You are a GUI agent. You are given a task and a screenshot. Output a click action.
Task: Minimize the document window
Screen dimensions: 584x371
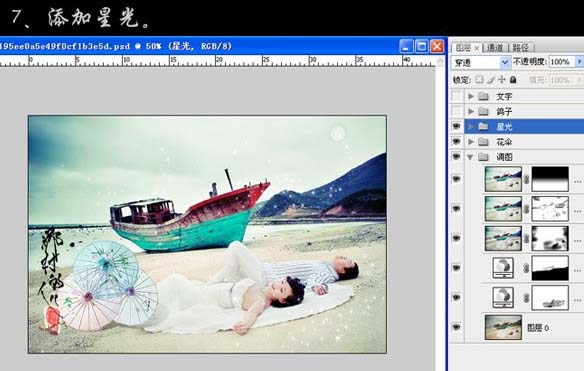[406, 47]
